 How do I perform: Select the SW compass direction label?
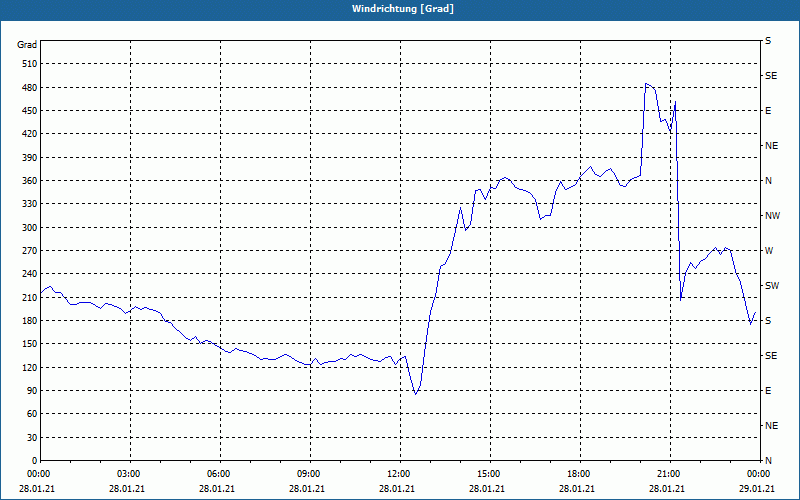(772, 286)
